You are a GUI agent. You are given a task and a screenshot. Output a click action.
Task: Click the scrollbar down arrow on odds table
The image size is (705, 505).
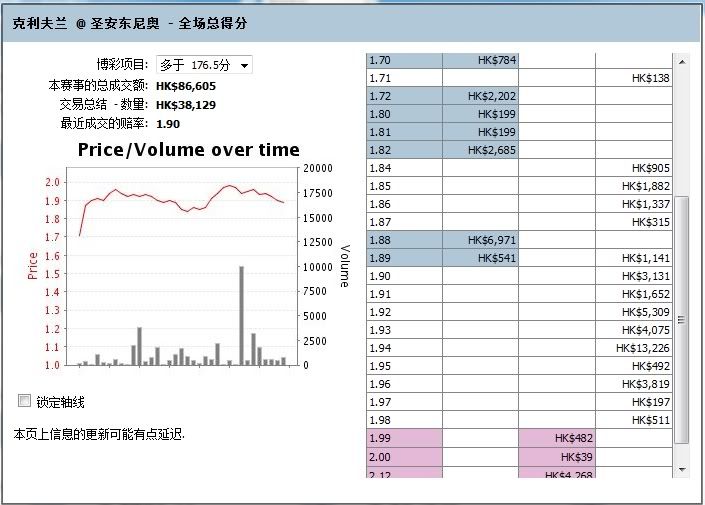click(682, 468)
